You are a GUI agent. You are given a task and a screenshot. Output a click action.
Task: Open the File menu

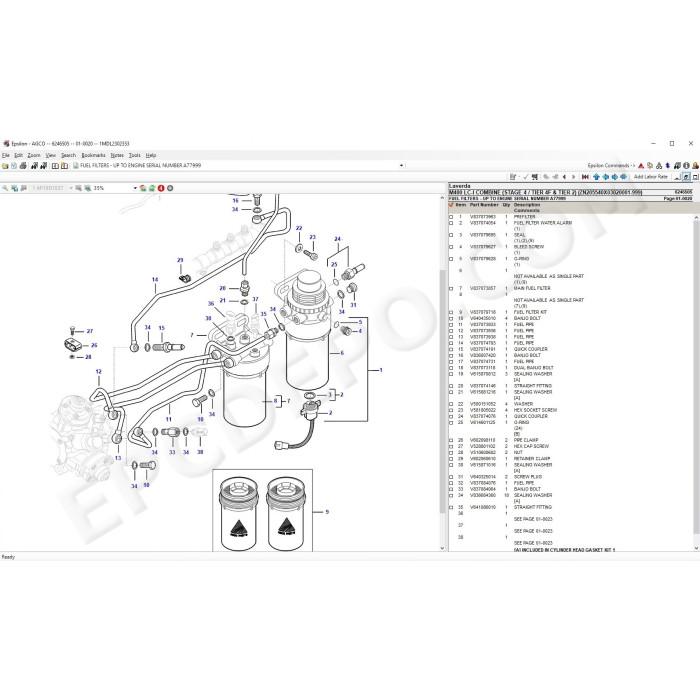coord(6,155)
